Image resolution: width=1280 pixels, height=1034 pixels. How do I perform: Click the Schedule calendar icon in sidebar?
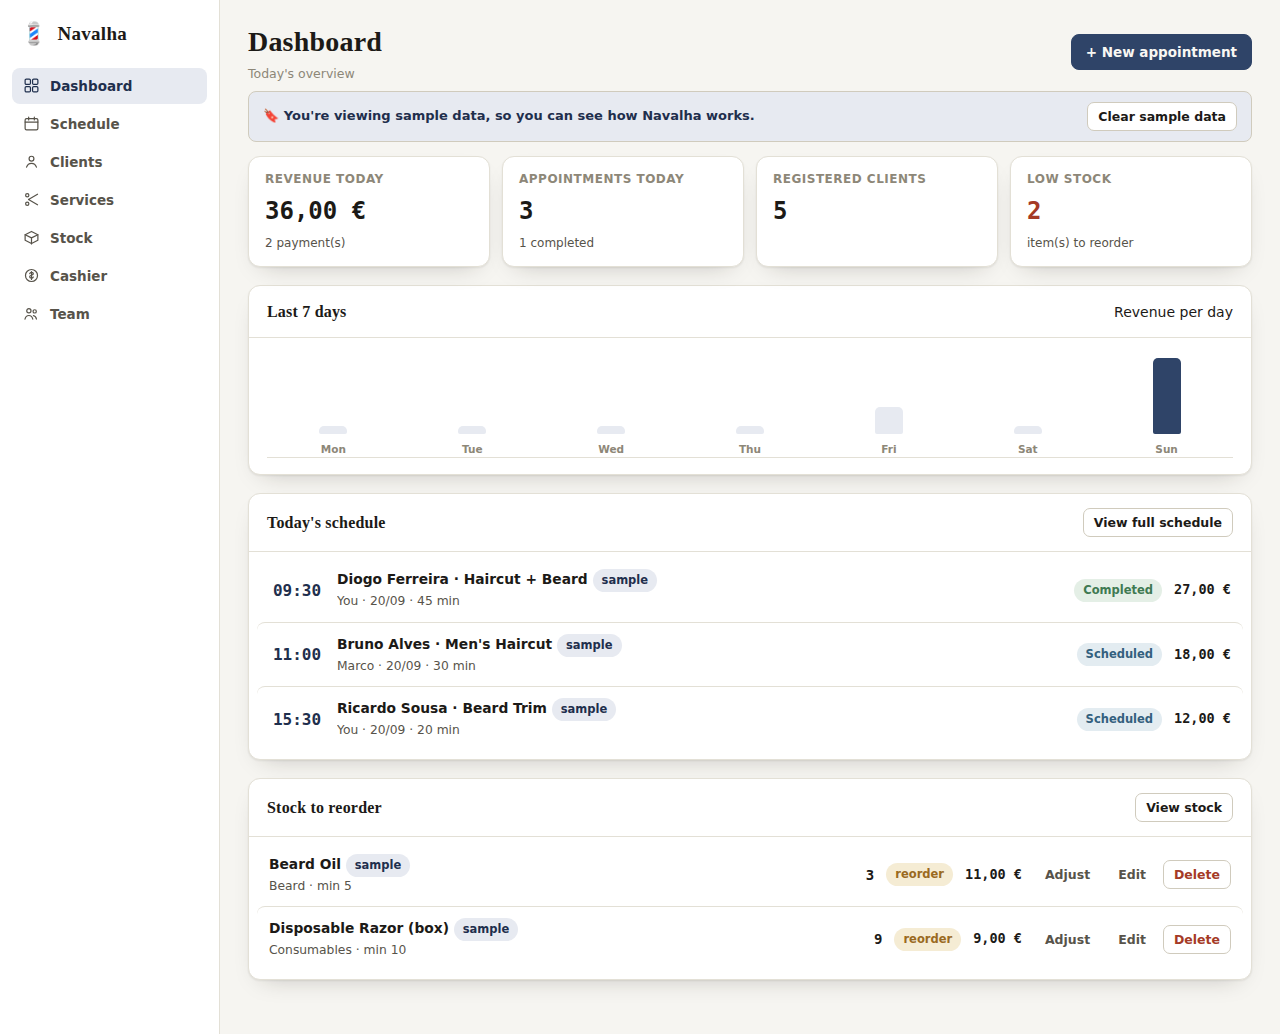(31, 124)
